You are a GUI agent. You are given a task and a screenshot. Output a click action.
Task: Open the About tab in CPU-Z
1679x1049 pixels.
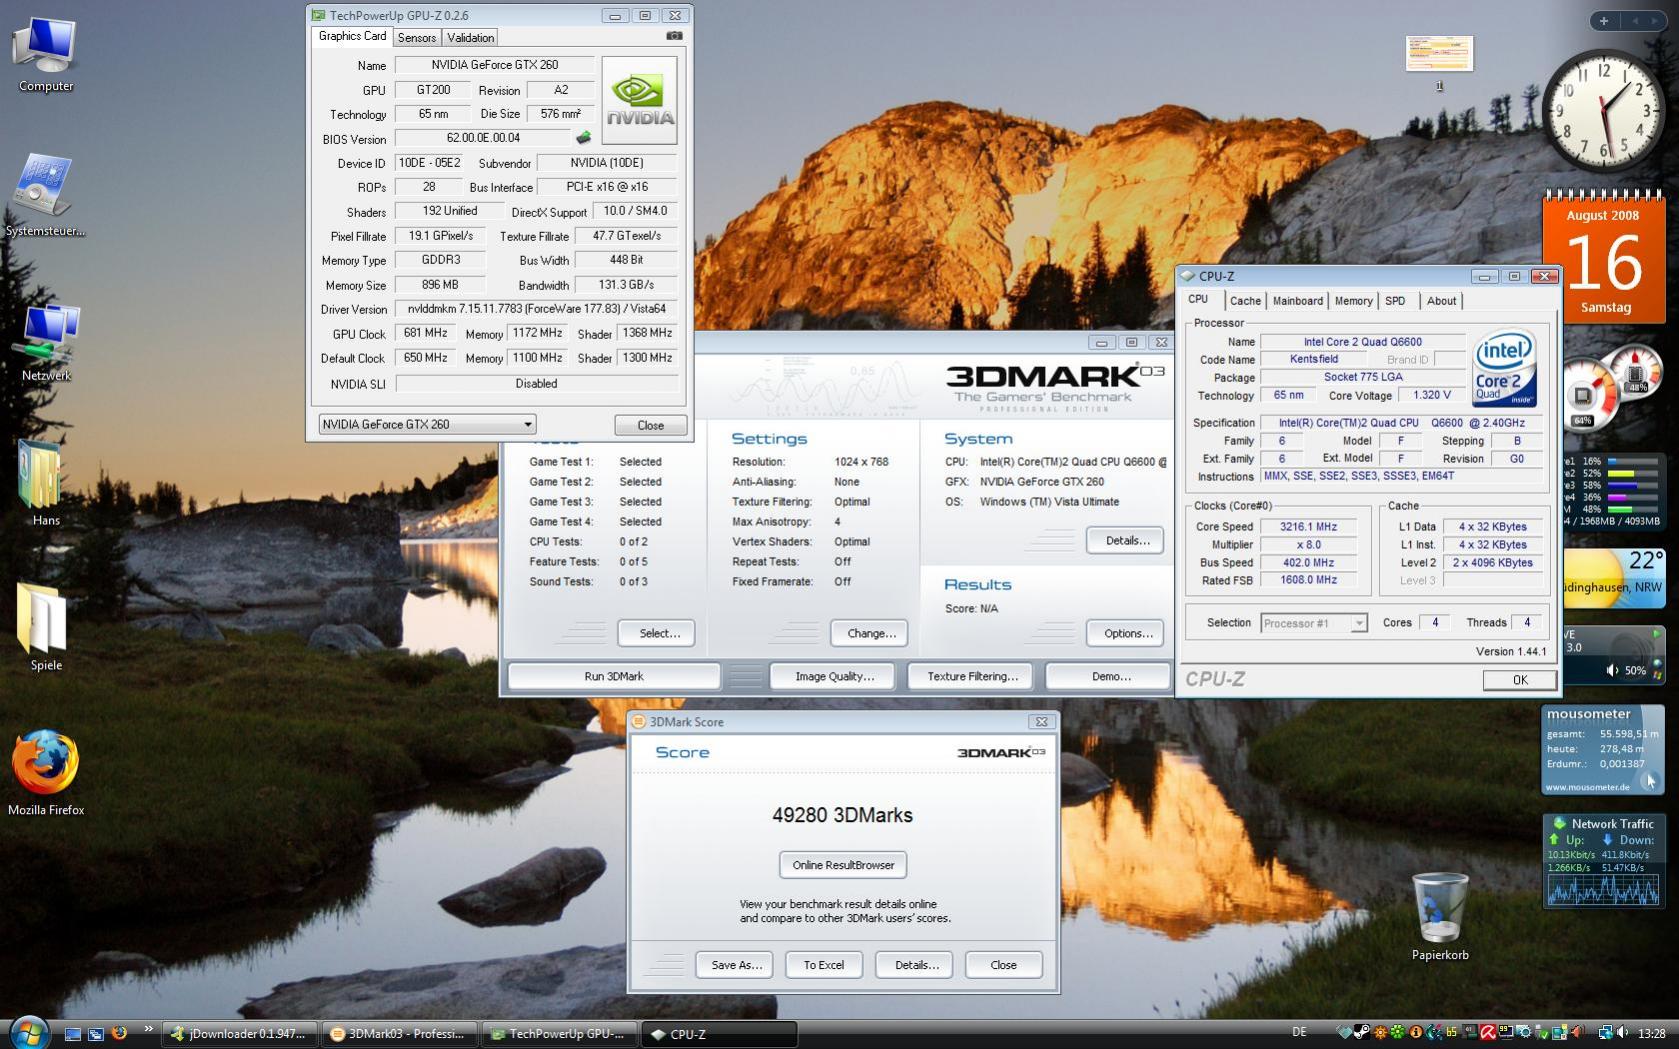pos(1441,301)
